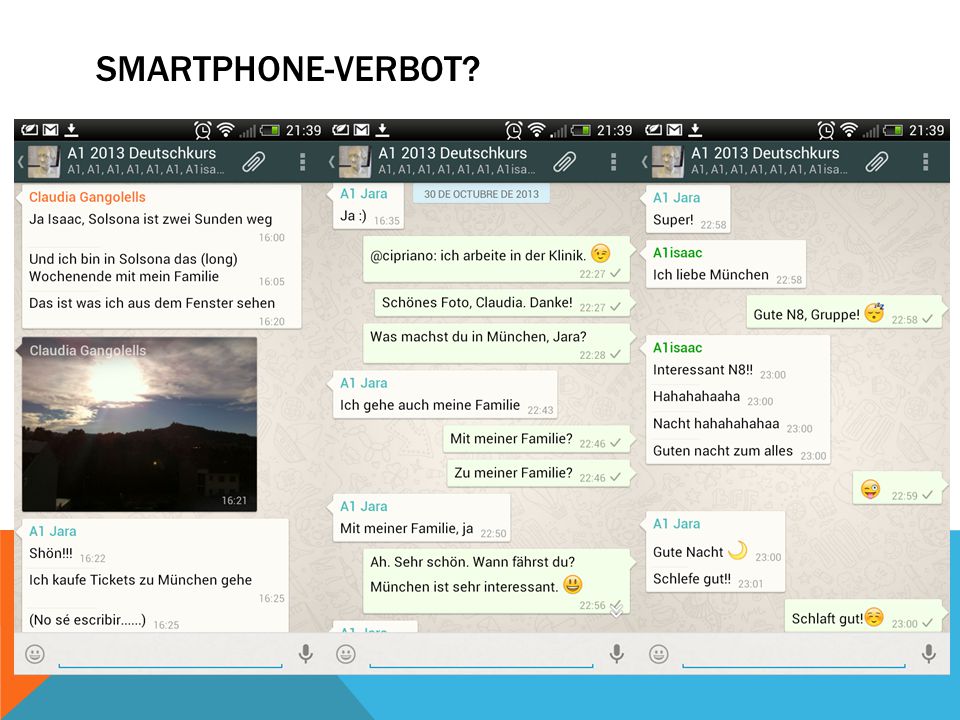Image resolution: width=960 pixels, height=720 pixels.
Task: Select the message 'Hahahahaaha' at 23:00
Action: pyautogui.click(x=696, y=396)
